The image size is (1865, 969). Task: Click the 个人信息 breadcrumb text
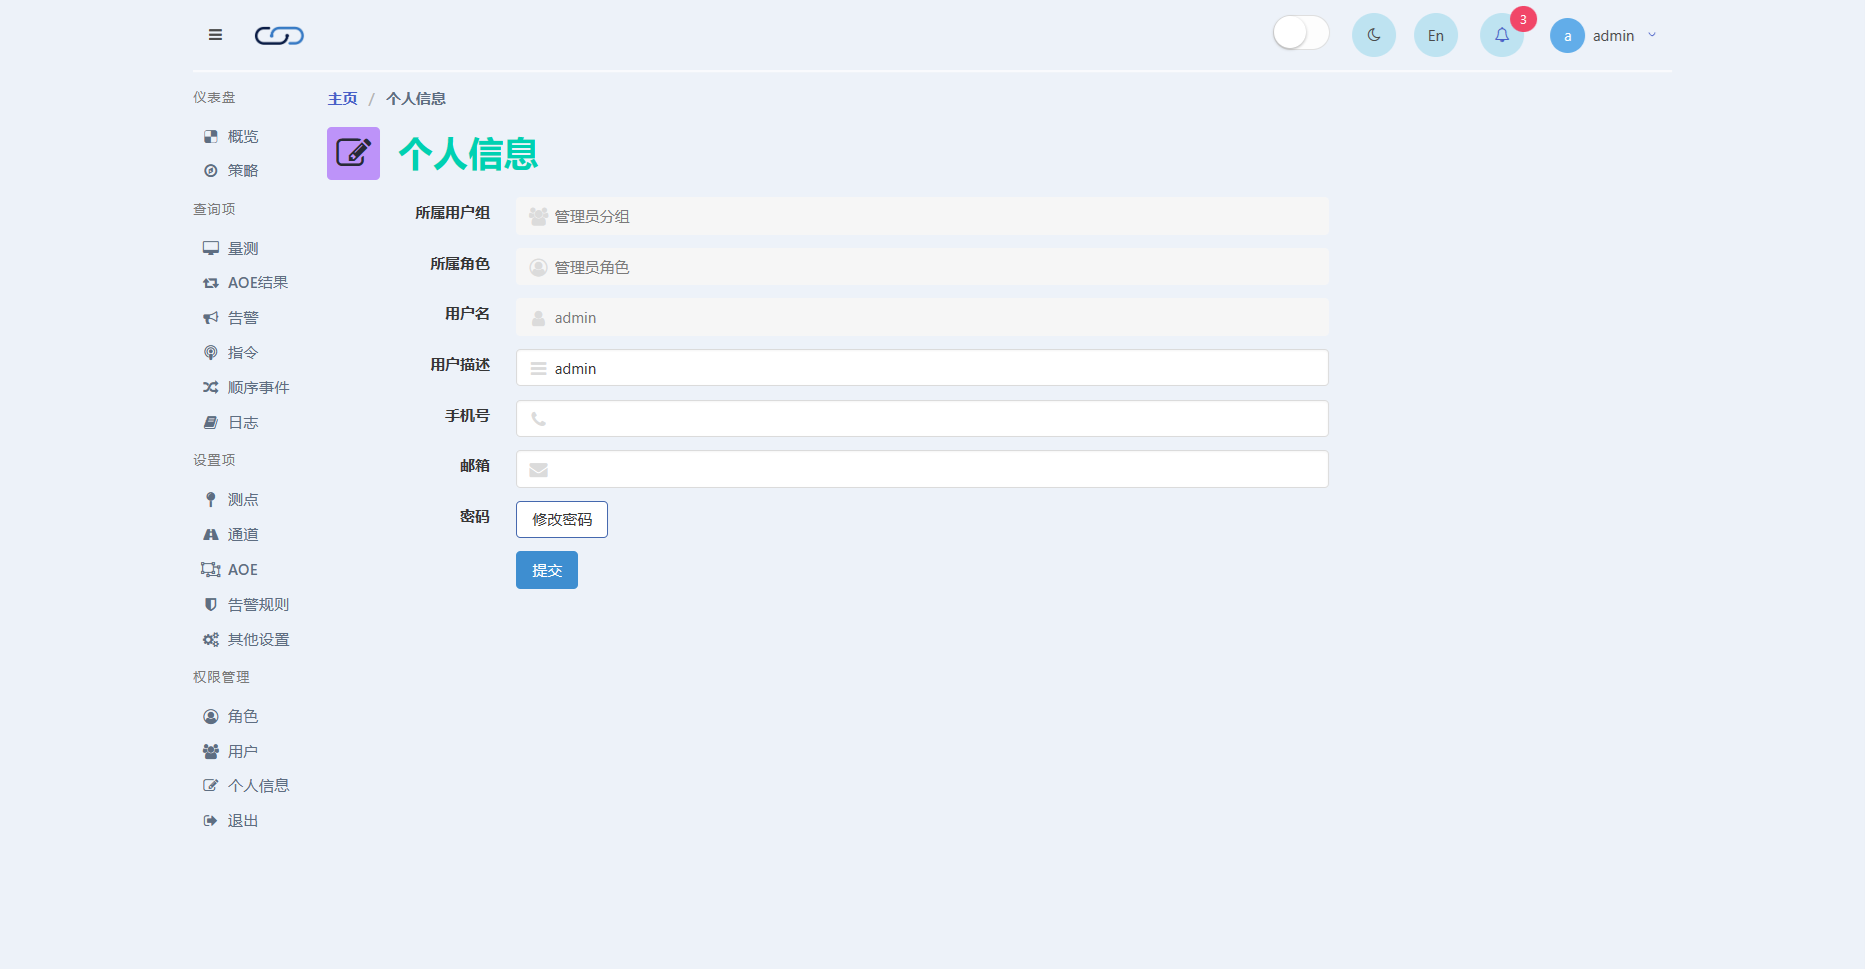[x=416, y=98]
